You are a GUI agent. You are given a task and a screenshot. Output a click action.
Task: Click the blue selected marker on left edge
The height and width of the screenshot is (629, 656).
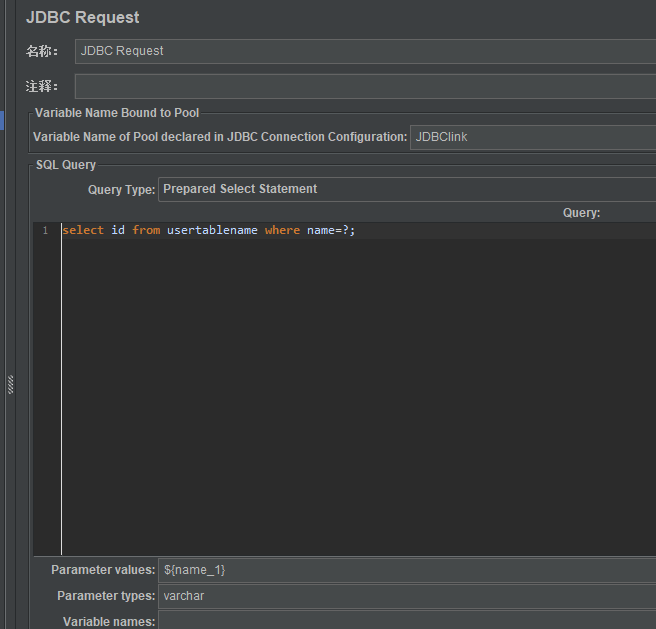coord(2,120)
